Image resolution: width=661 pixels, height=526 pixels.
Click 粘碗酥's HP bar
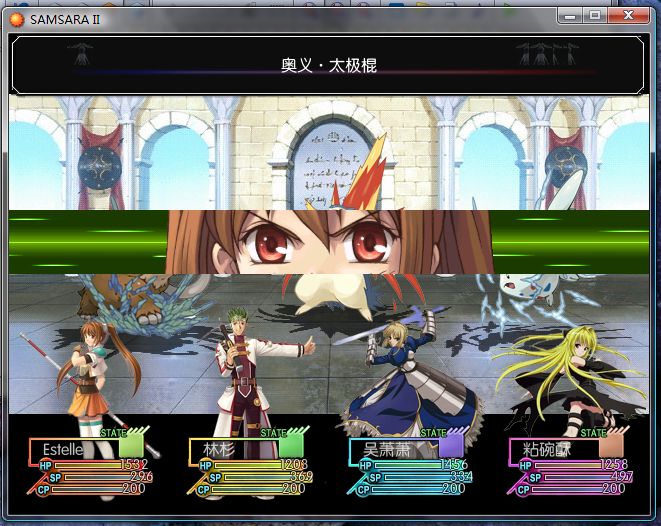(580, 465)
